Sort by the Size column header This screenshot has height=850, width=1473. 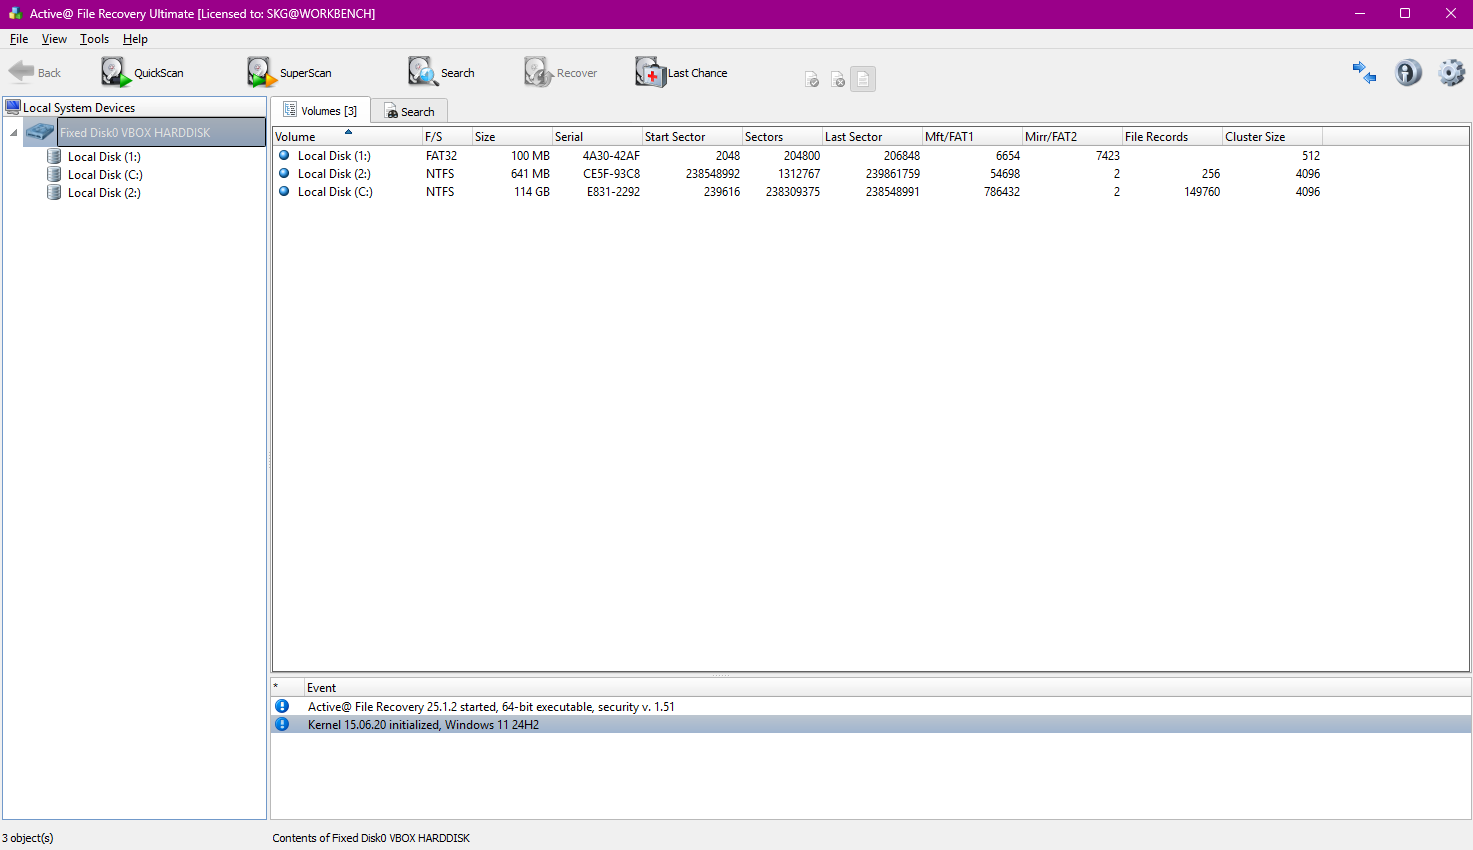click(512, 136)
